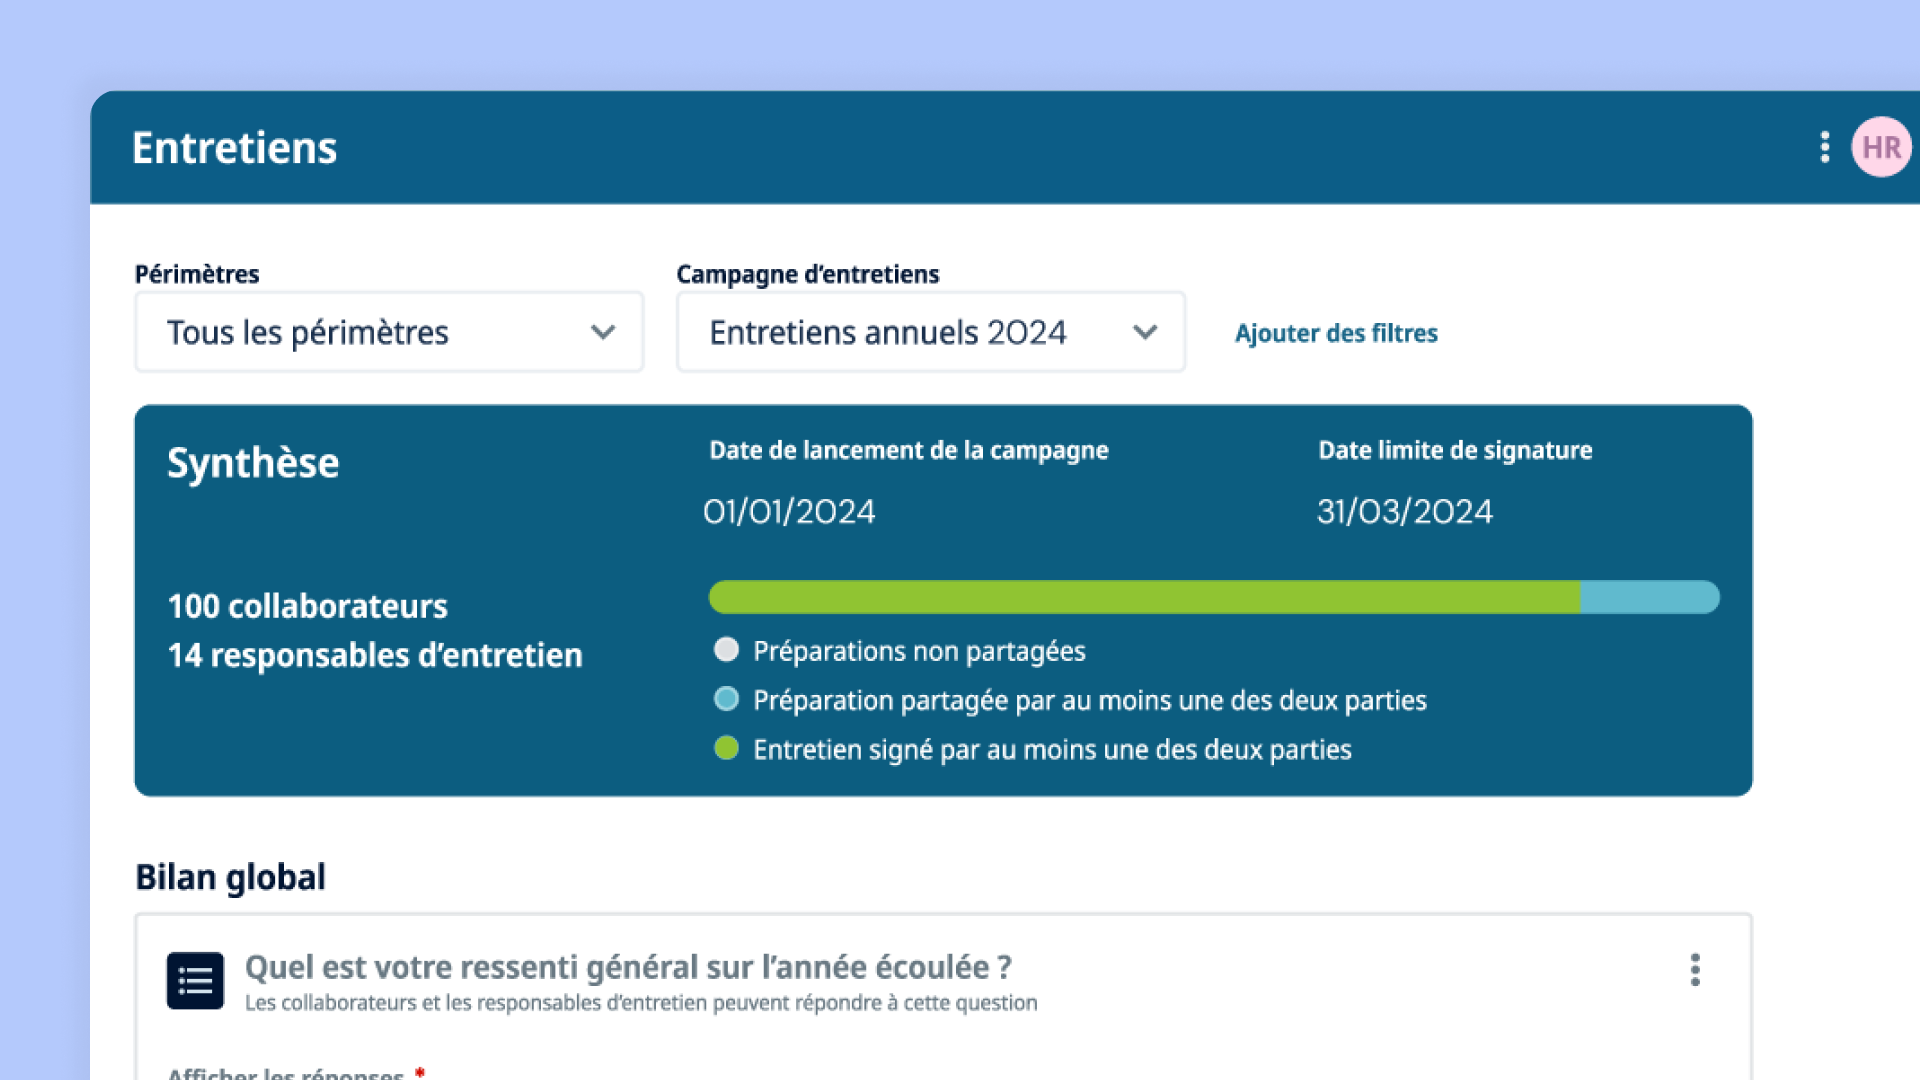Click the grey Préparations non partagées legend dot
This screenshot has width=1920, height=1080.
coord(726,650)
